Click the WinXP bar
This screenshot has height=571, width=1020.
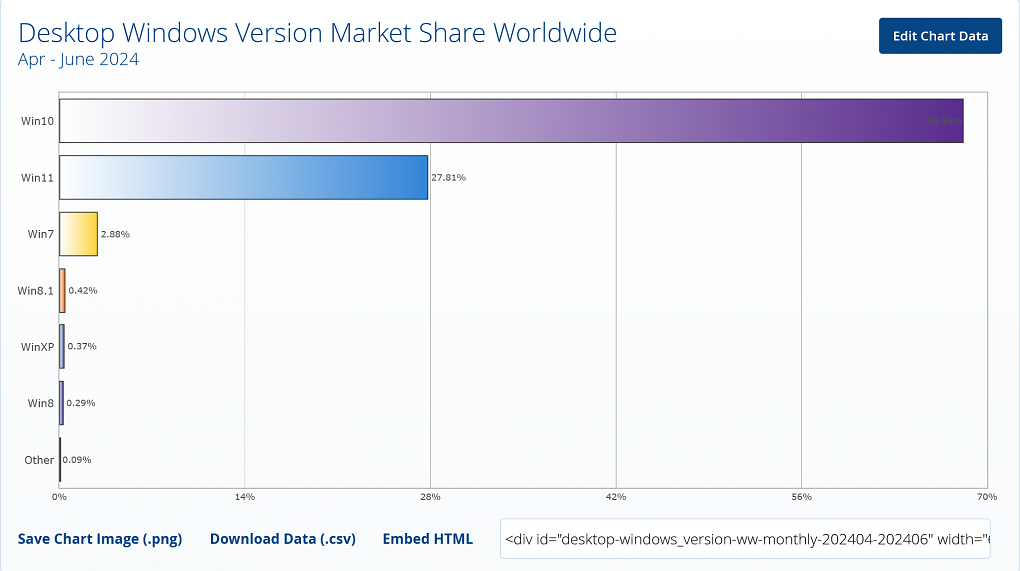[x=62, y=347]
